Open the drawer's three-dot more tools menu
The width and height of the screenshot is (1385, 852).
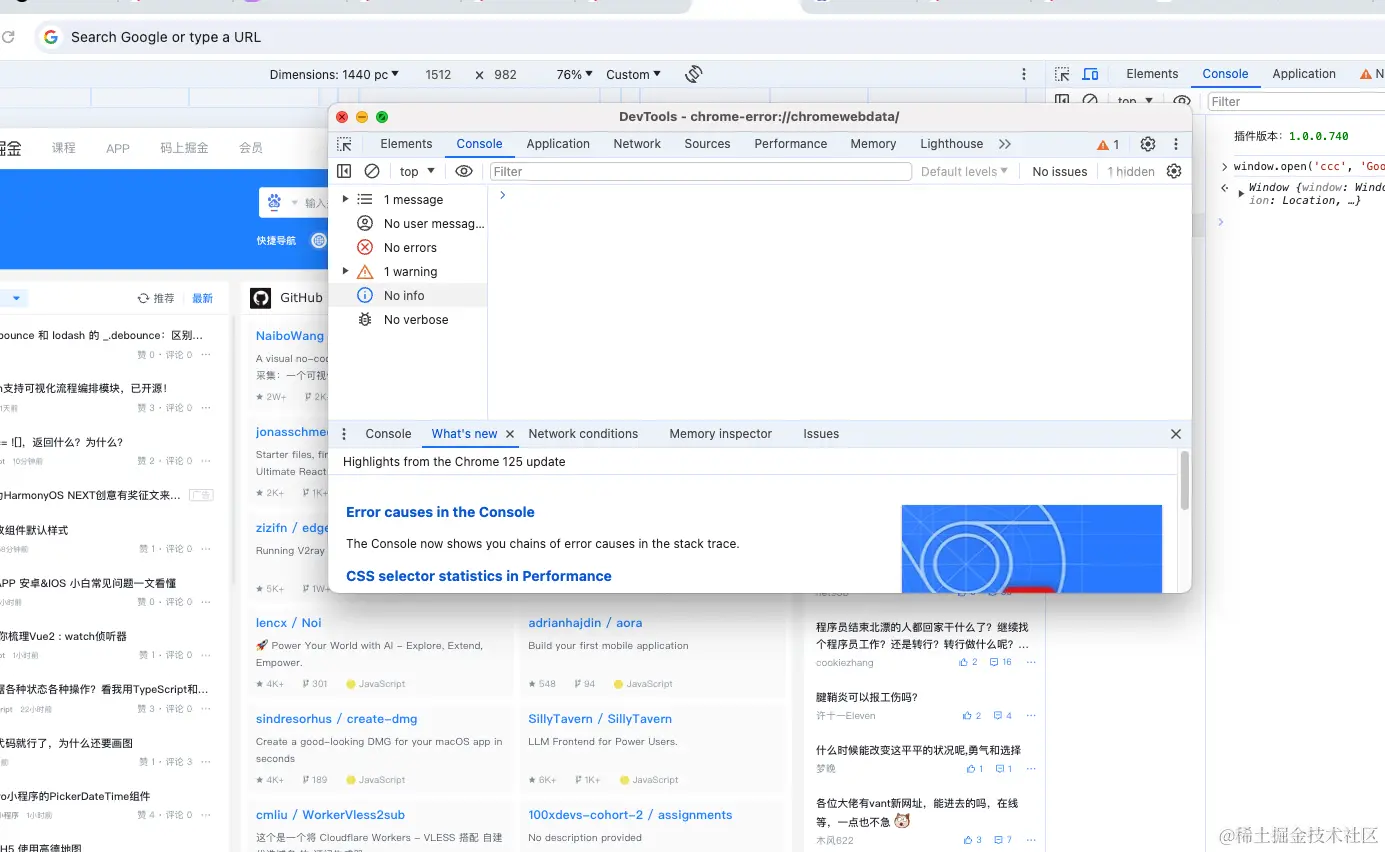tap(344, 434)
